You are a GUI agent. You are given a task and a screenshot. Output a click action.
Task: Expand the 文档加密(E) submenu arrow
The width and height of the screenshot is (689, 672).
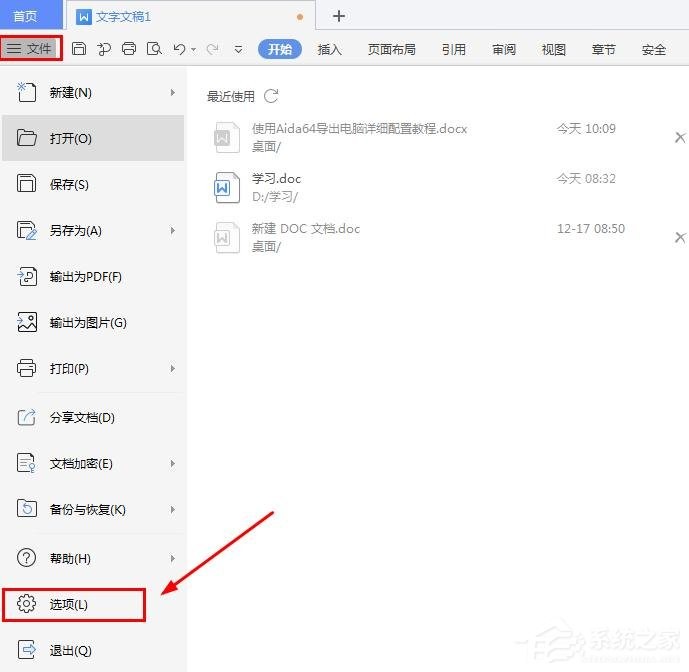(x=173, y=464)
